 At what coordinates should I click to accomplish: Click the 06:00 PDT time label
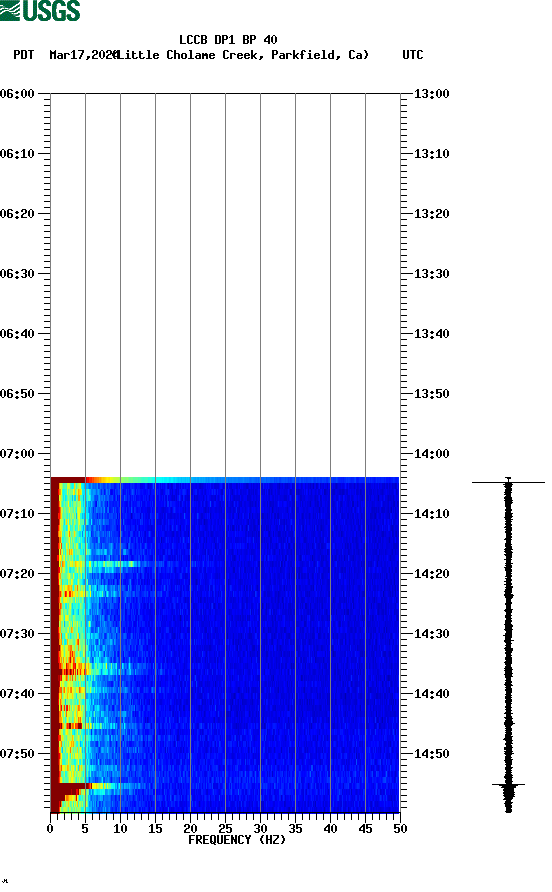click(x=18, y=93)
